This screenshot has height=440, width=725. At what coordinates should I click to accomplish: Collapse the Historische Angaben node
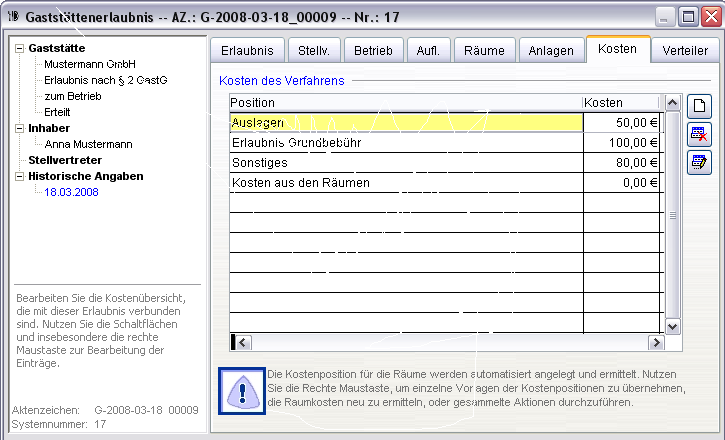coord(19,176)
